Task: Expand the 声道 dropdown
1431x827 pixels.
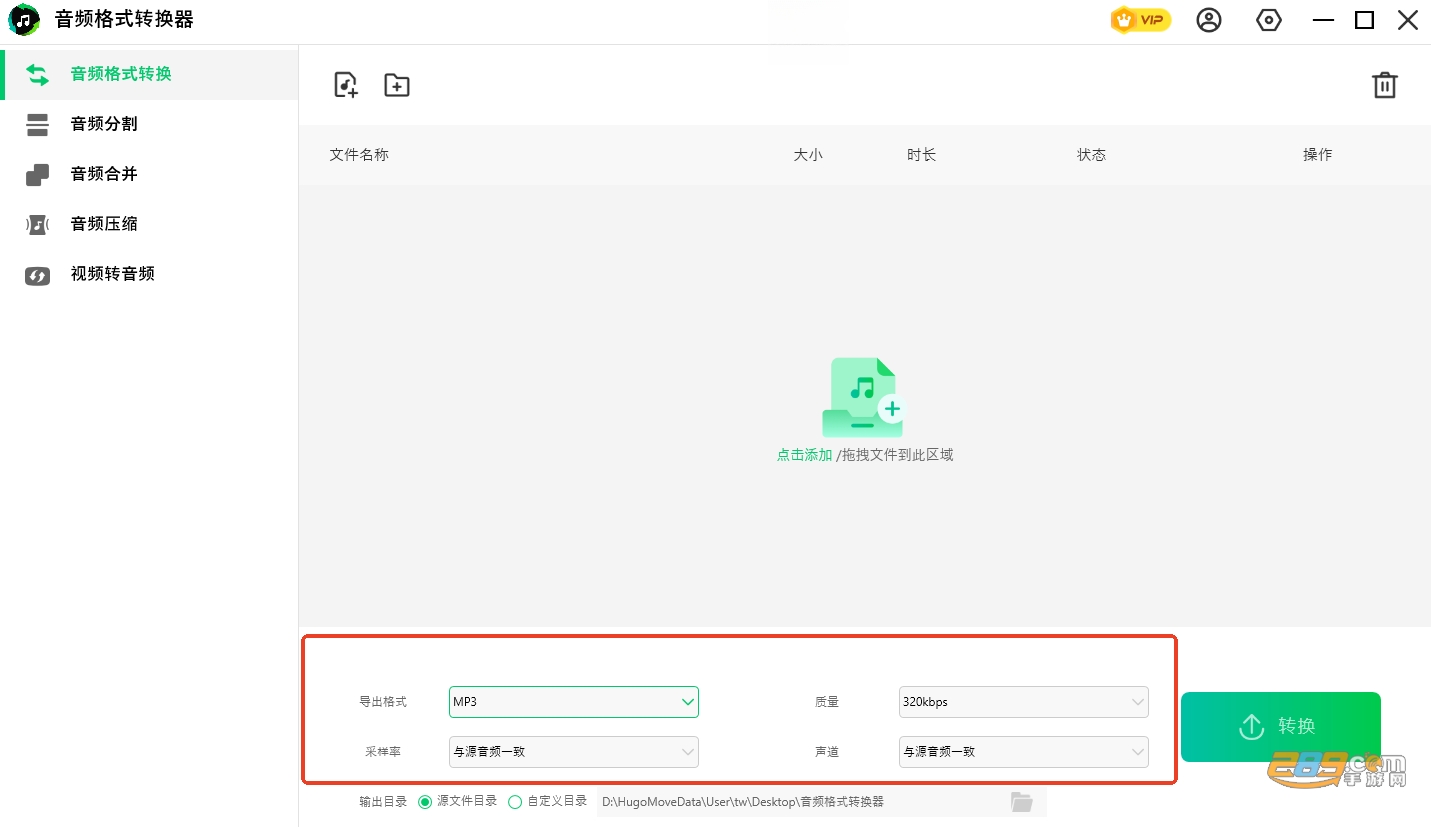Action: [x=1024, y=751]
